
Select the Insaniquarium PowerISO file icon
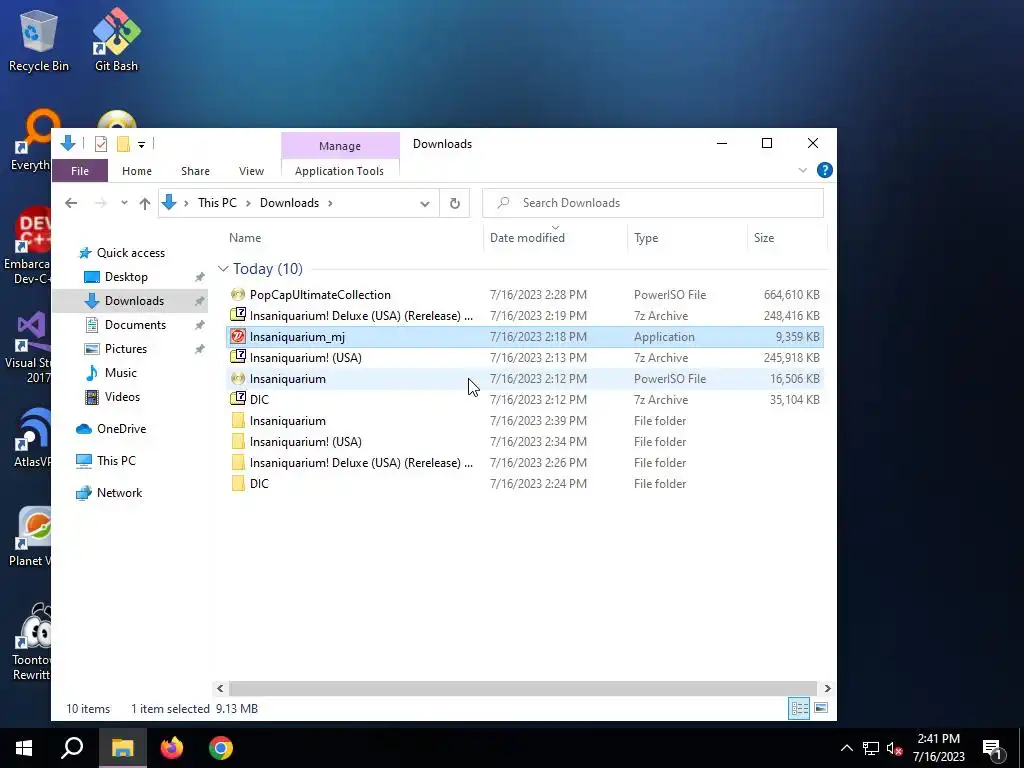point(238,379)
